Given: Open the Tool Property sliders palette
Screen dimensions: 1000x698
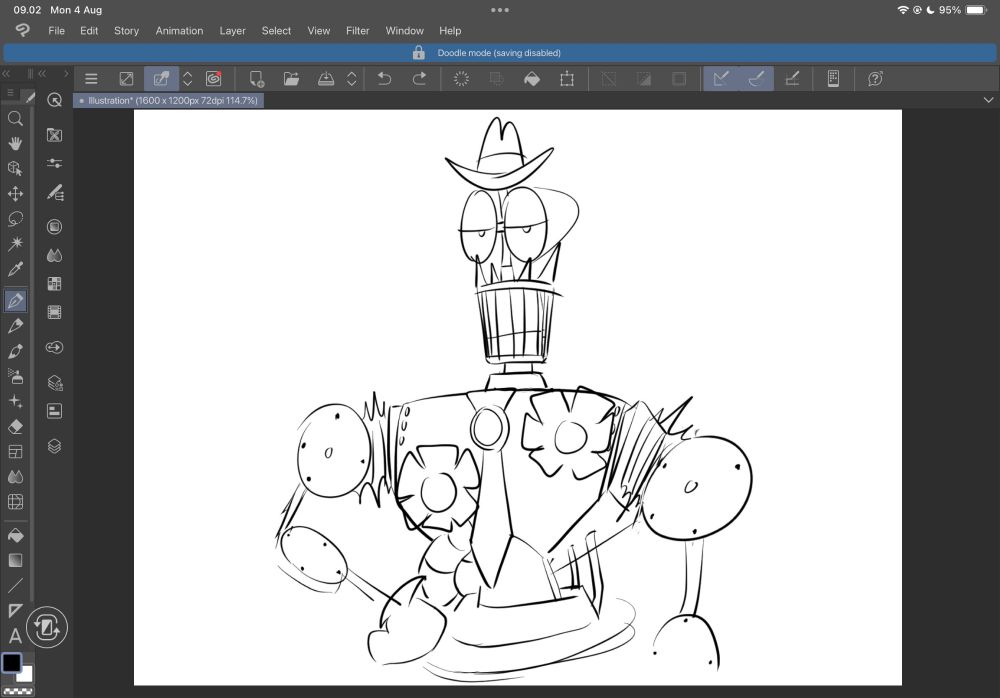Looking at the screenshot, I should 55,163.
